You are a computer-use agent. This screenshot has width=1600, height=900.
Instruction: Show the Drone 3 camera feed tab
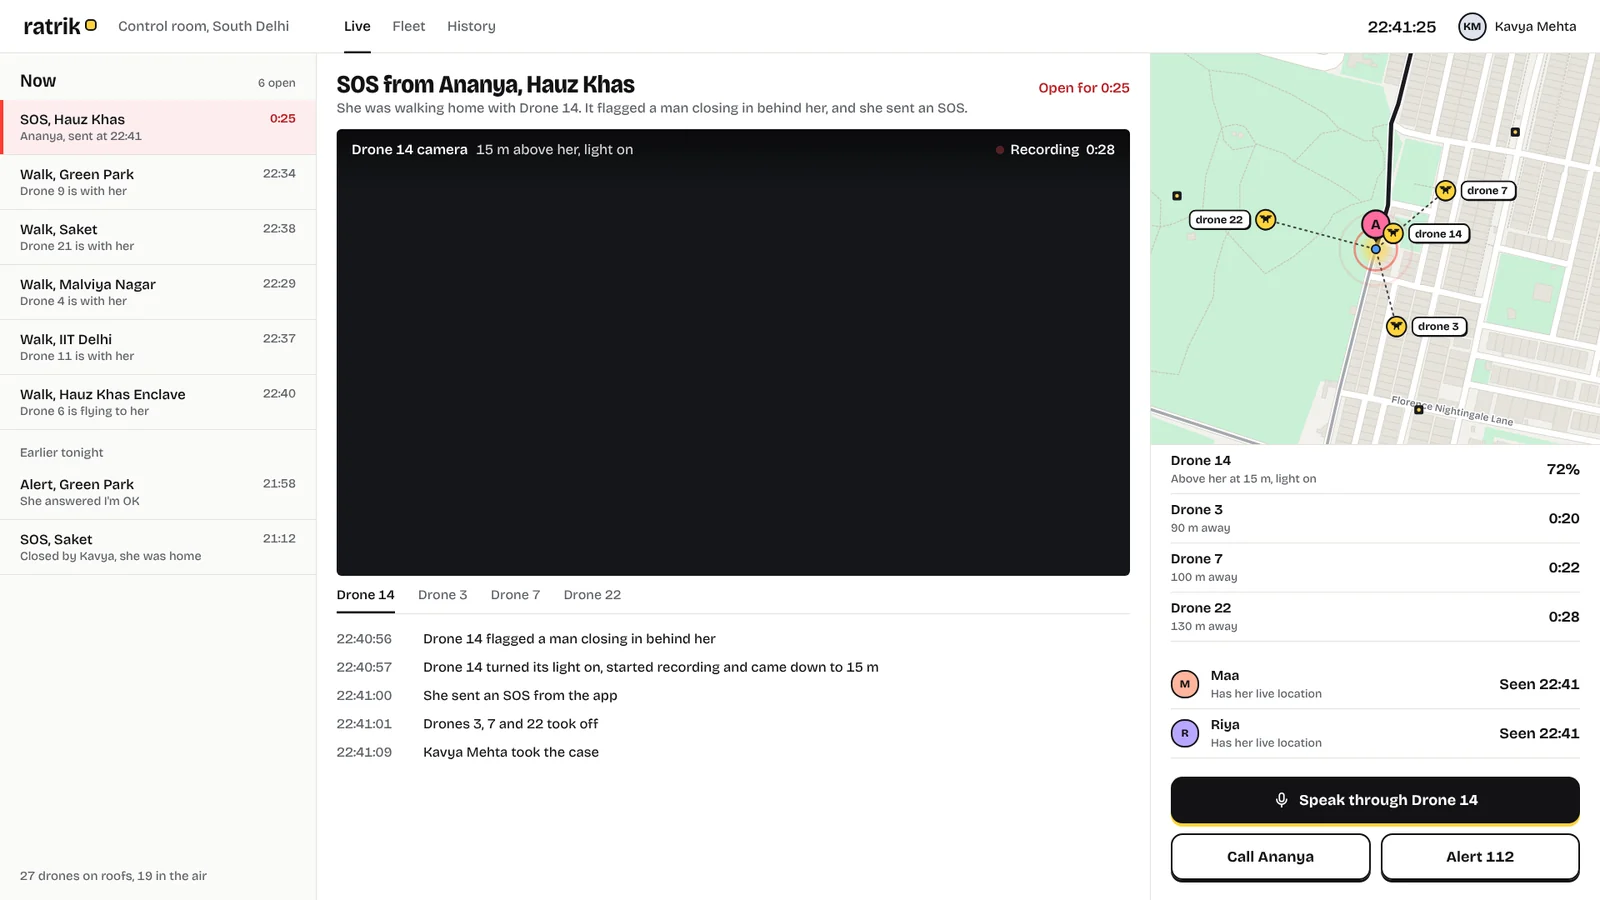pos(442,595)
